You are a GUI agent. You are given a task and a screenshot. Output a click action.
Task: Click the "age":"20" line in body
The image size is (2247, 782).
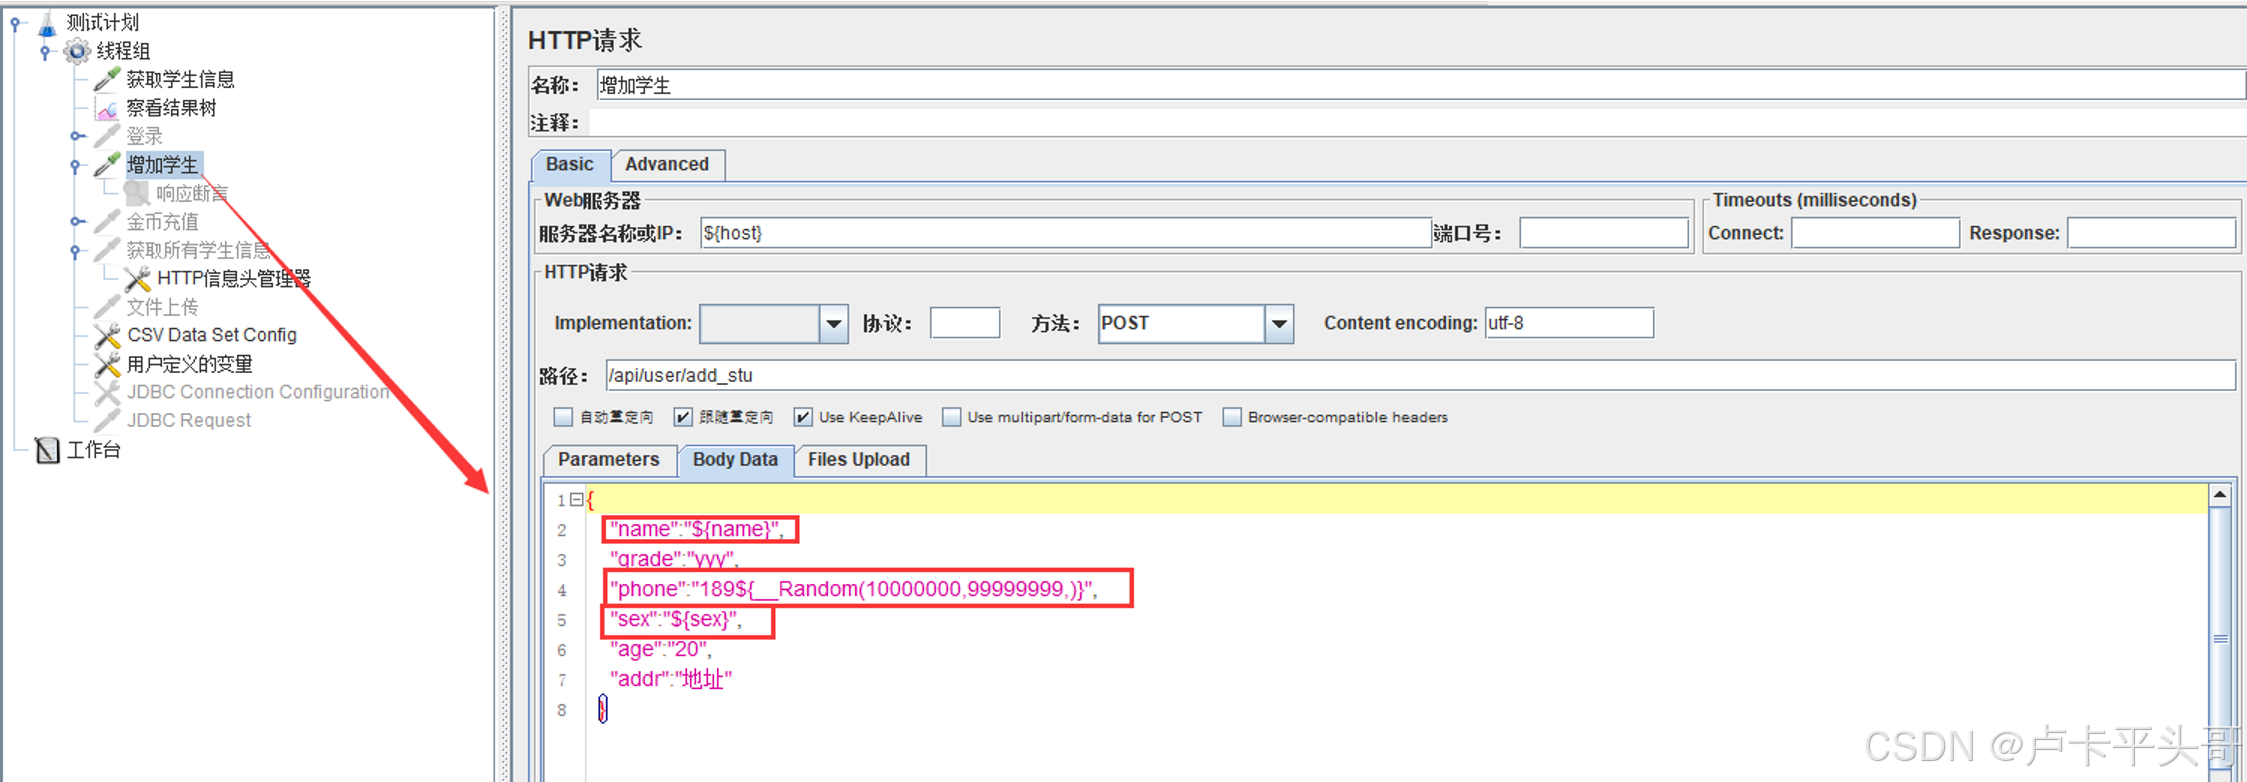point(661,650)
